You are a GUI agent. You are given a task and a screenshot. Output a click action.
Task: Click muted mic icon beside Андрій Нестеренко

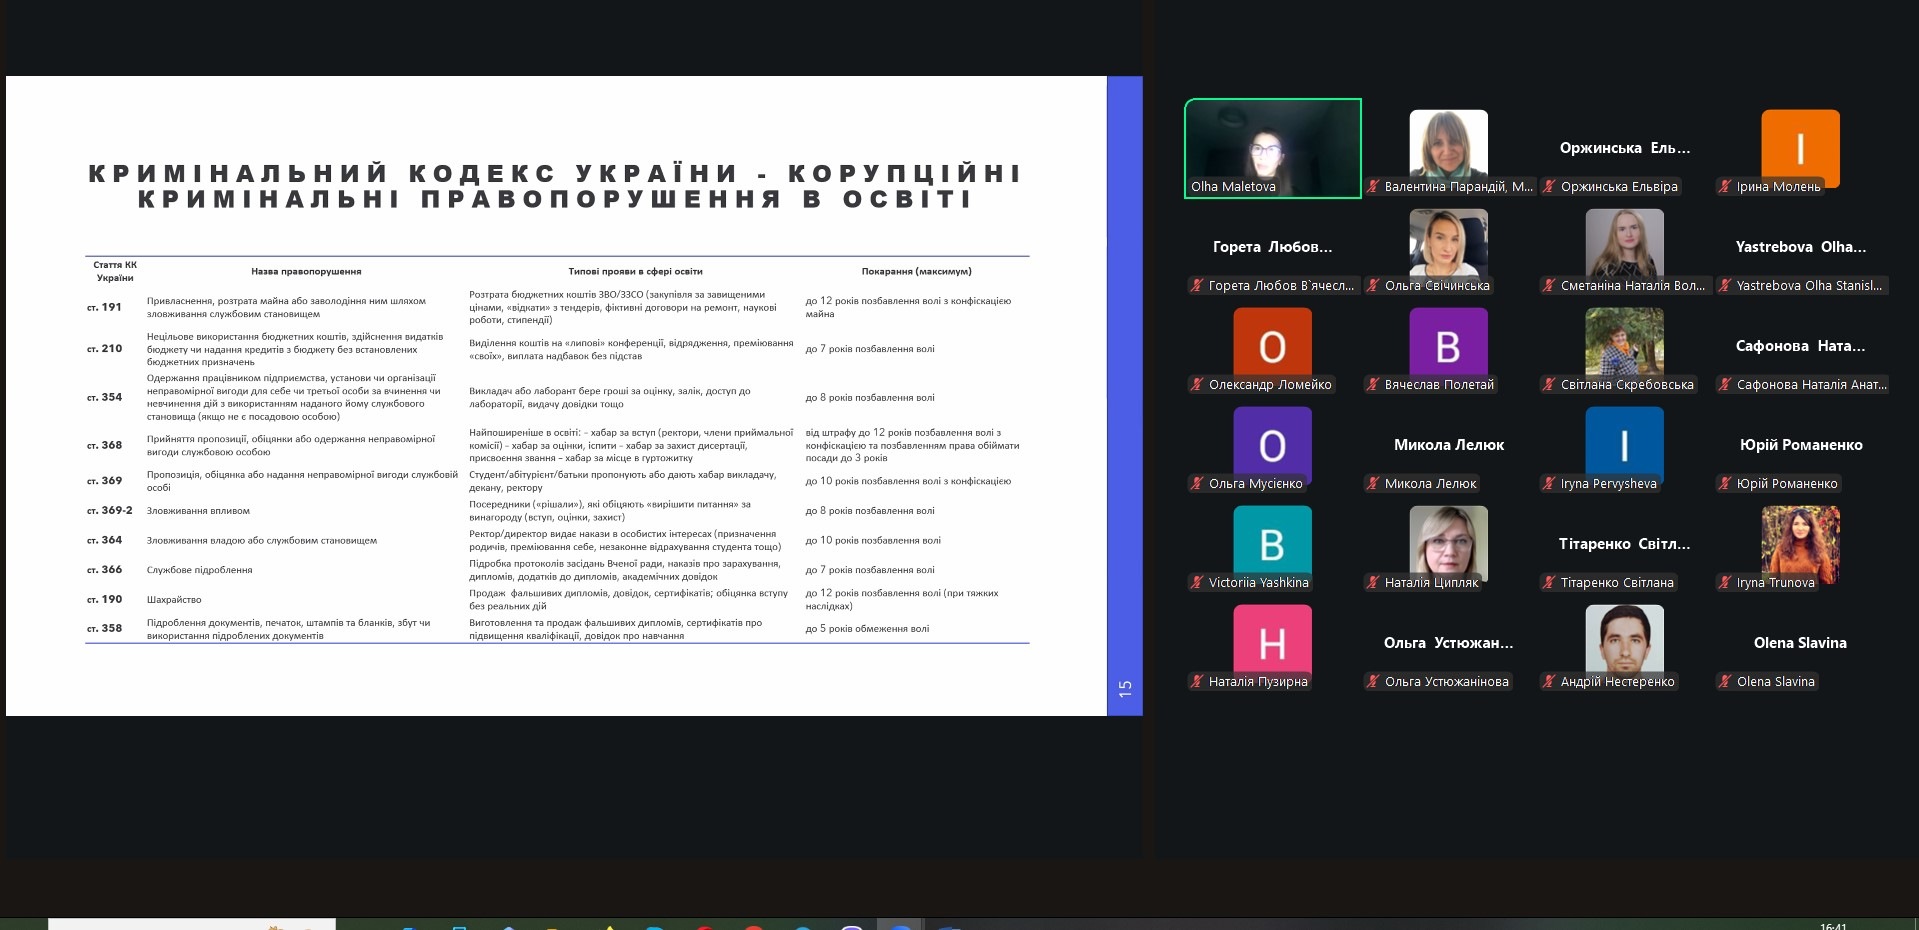coord(1549,682)
